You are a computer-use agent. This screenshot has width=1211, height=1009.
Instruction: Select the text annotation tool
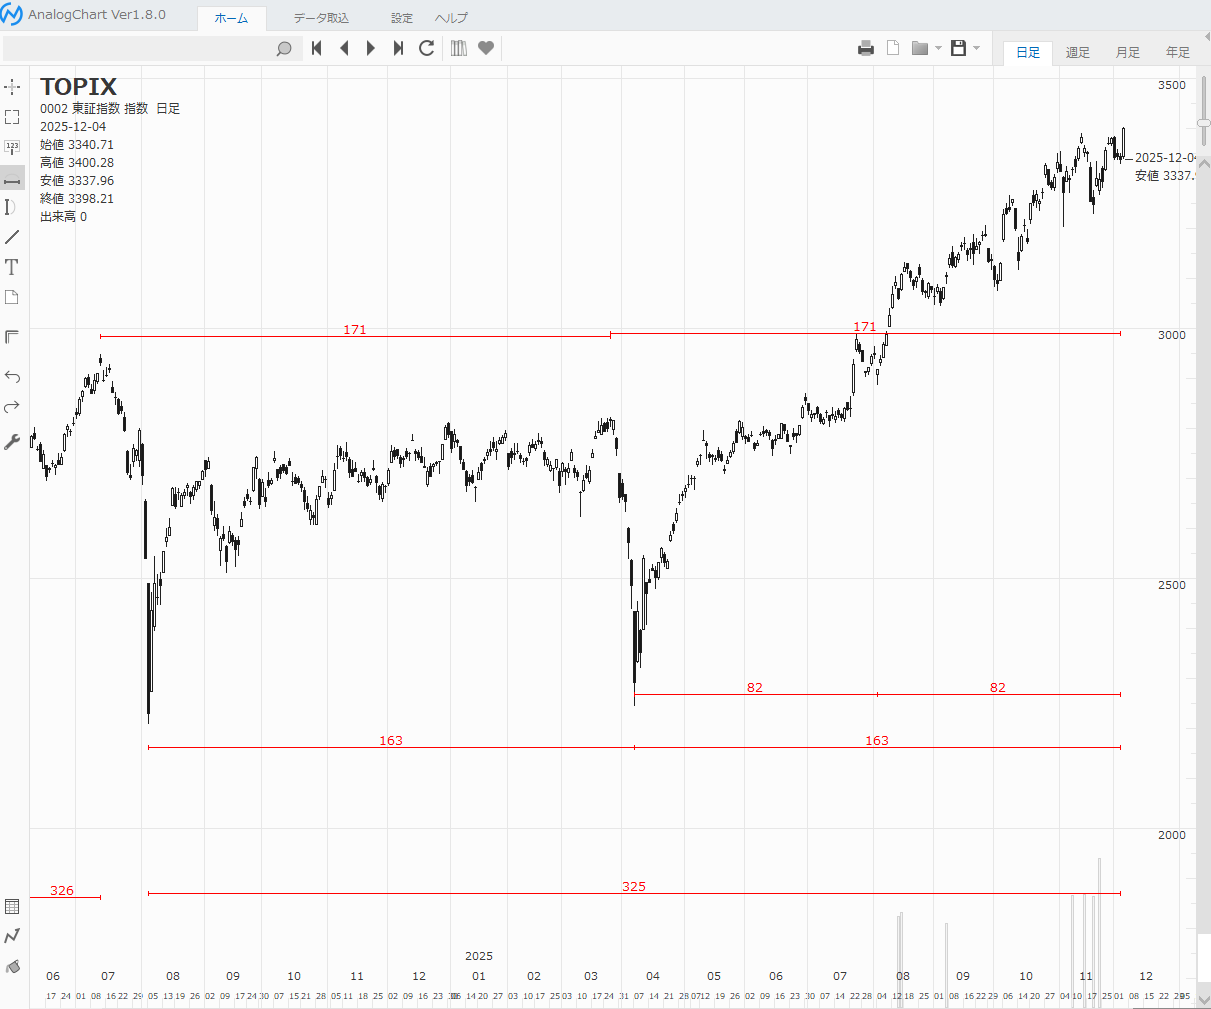12,267
